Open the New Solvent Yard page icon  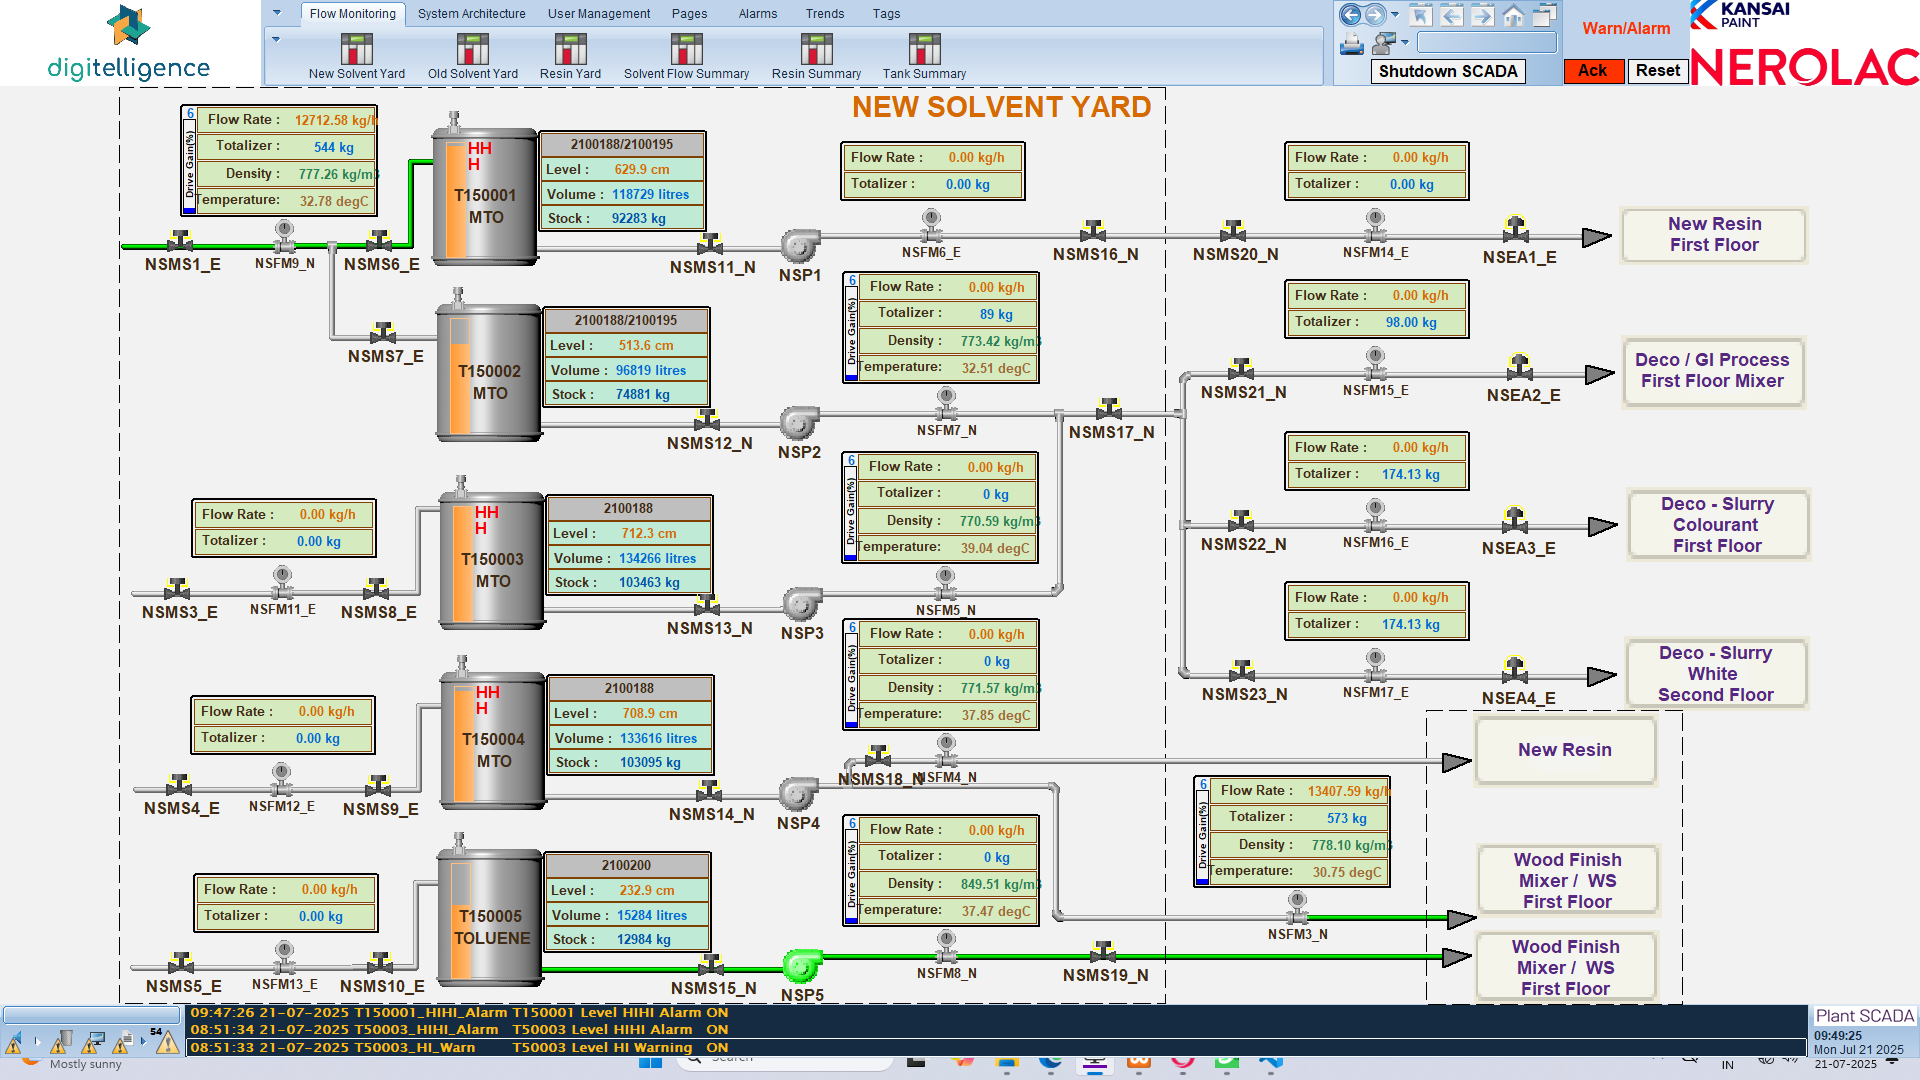point(357,48)
